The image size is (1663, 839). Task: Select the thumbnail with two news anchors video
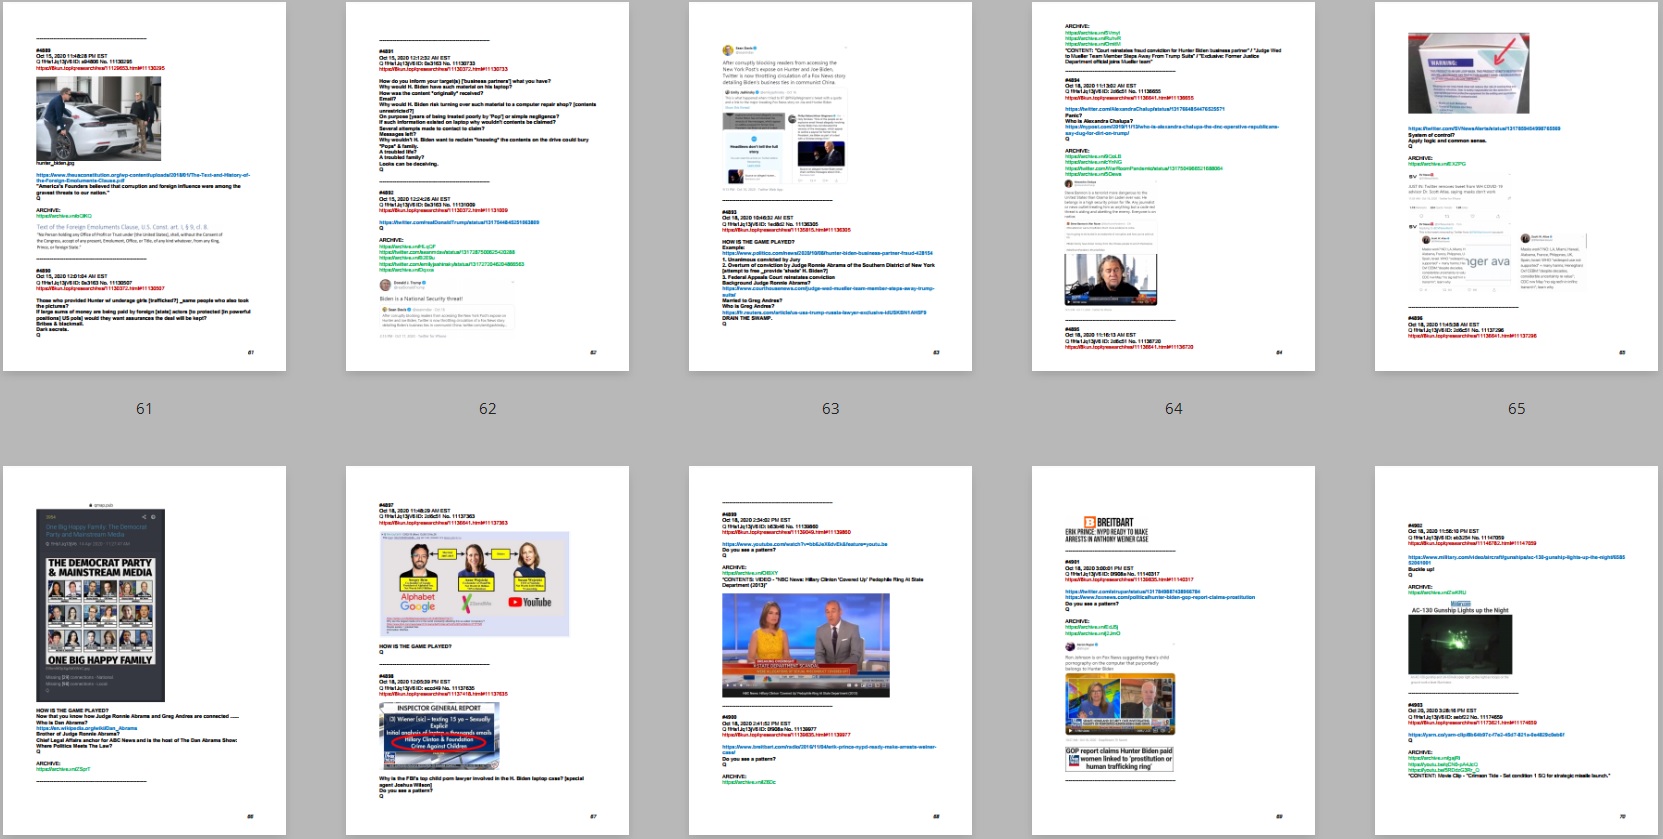coord(830,650)
